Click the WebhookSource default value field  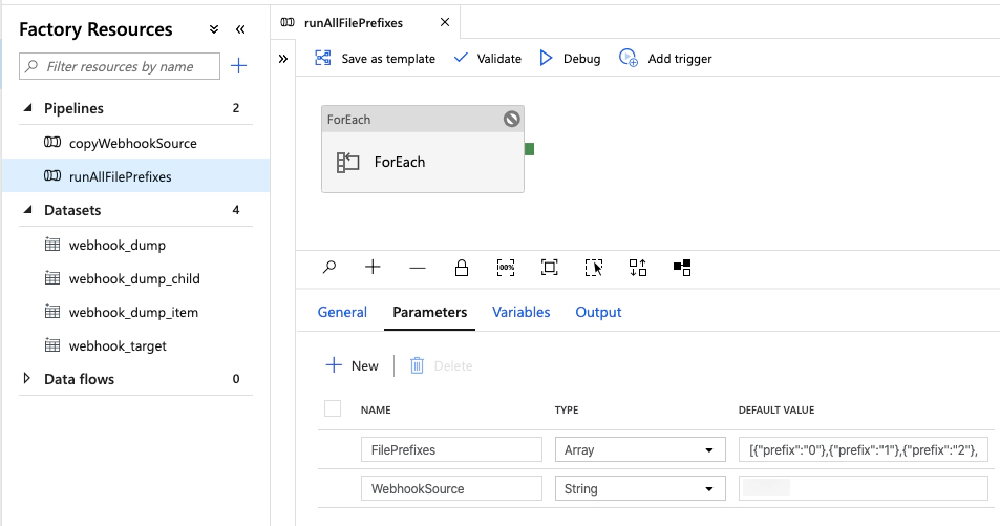pyautogui.click(x=863, y=488)
